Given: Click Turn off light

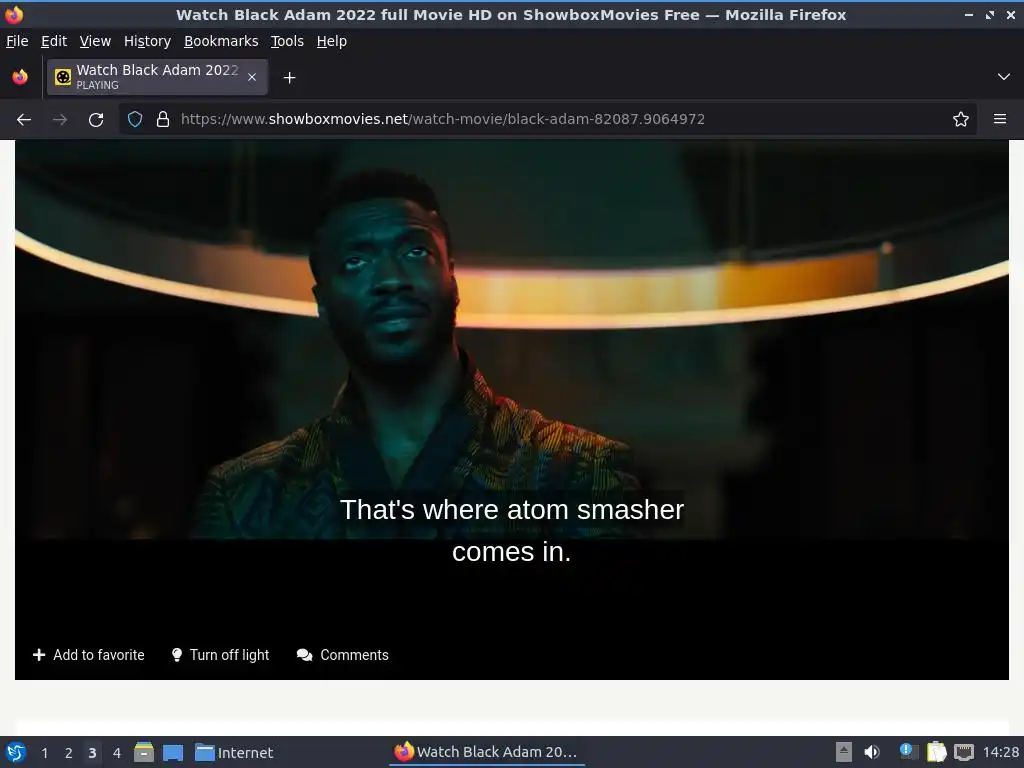Looking at the screenshot, I should [x=220, y=655].
